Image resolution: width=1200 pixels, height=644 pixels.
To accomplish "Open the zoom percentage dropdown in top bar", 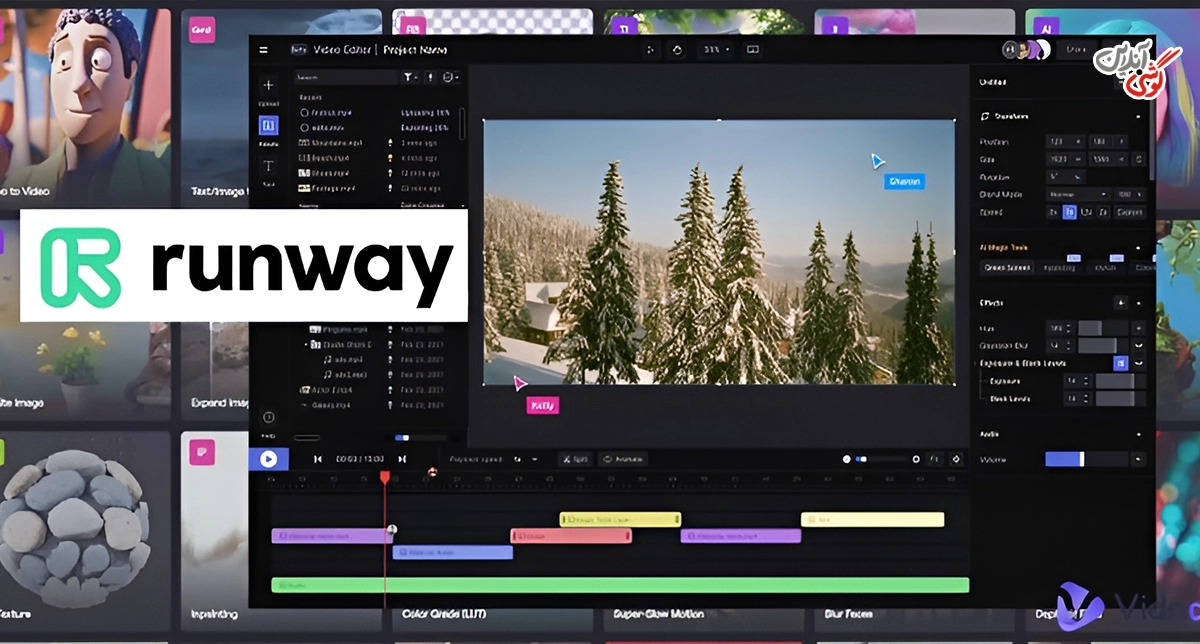I will click(x=715, y=49).
